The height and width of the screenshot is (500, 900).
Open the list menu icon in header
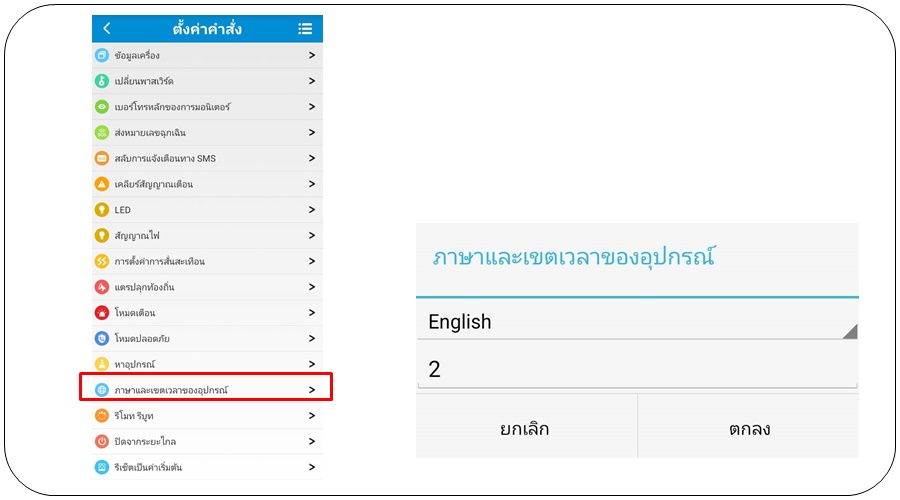tap(305, 29)
